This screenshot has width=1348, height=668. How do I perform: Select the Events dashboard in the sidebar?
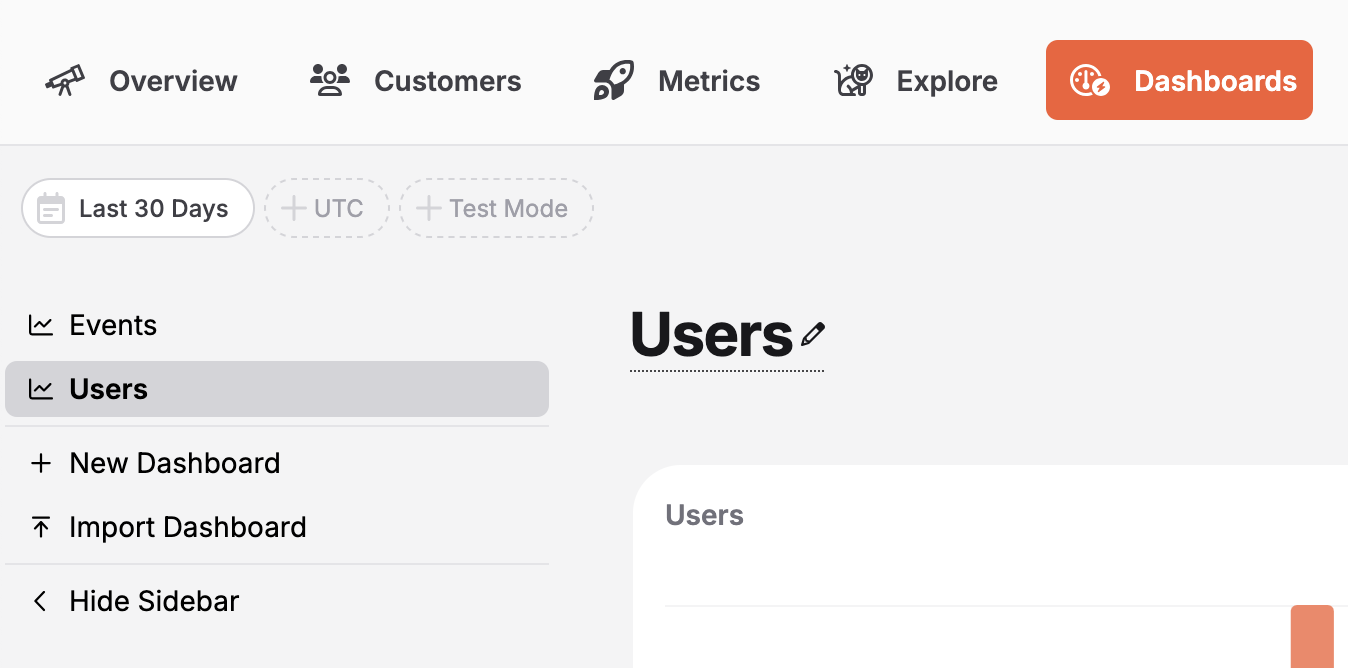tap(112, 324)
